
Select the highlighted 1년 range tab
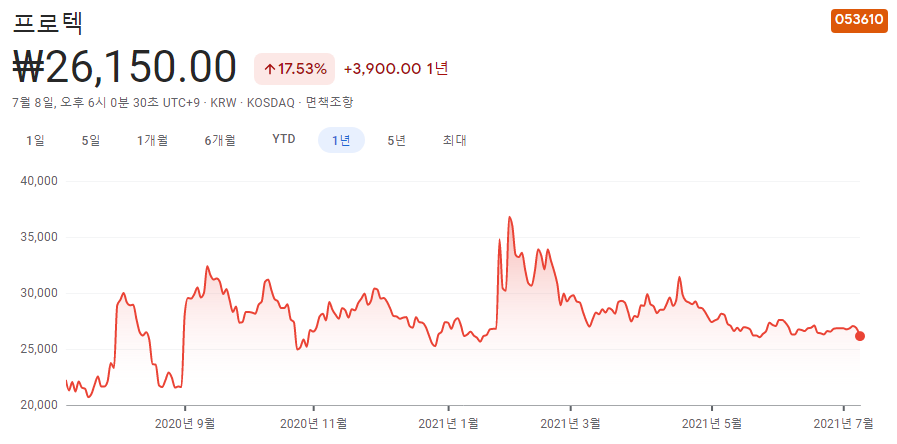point(341,140)
